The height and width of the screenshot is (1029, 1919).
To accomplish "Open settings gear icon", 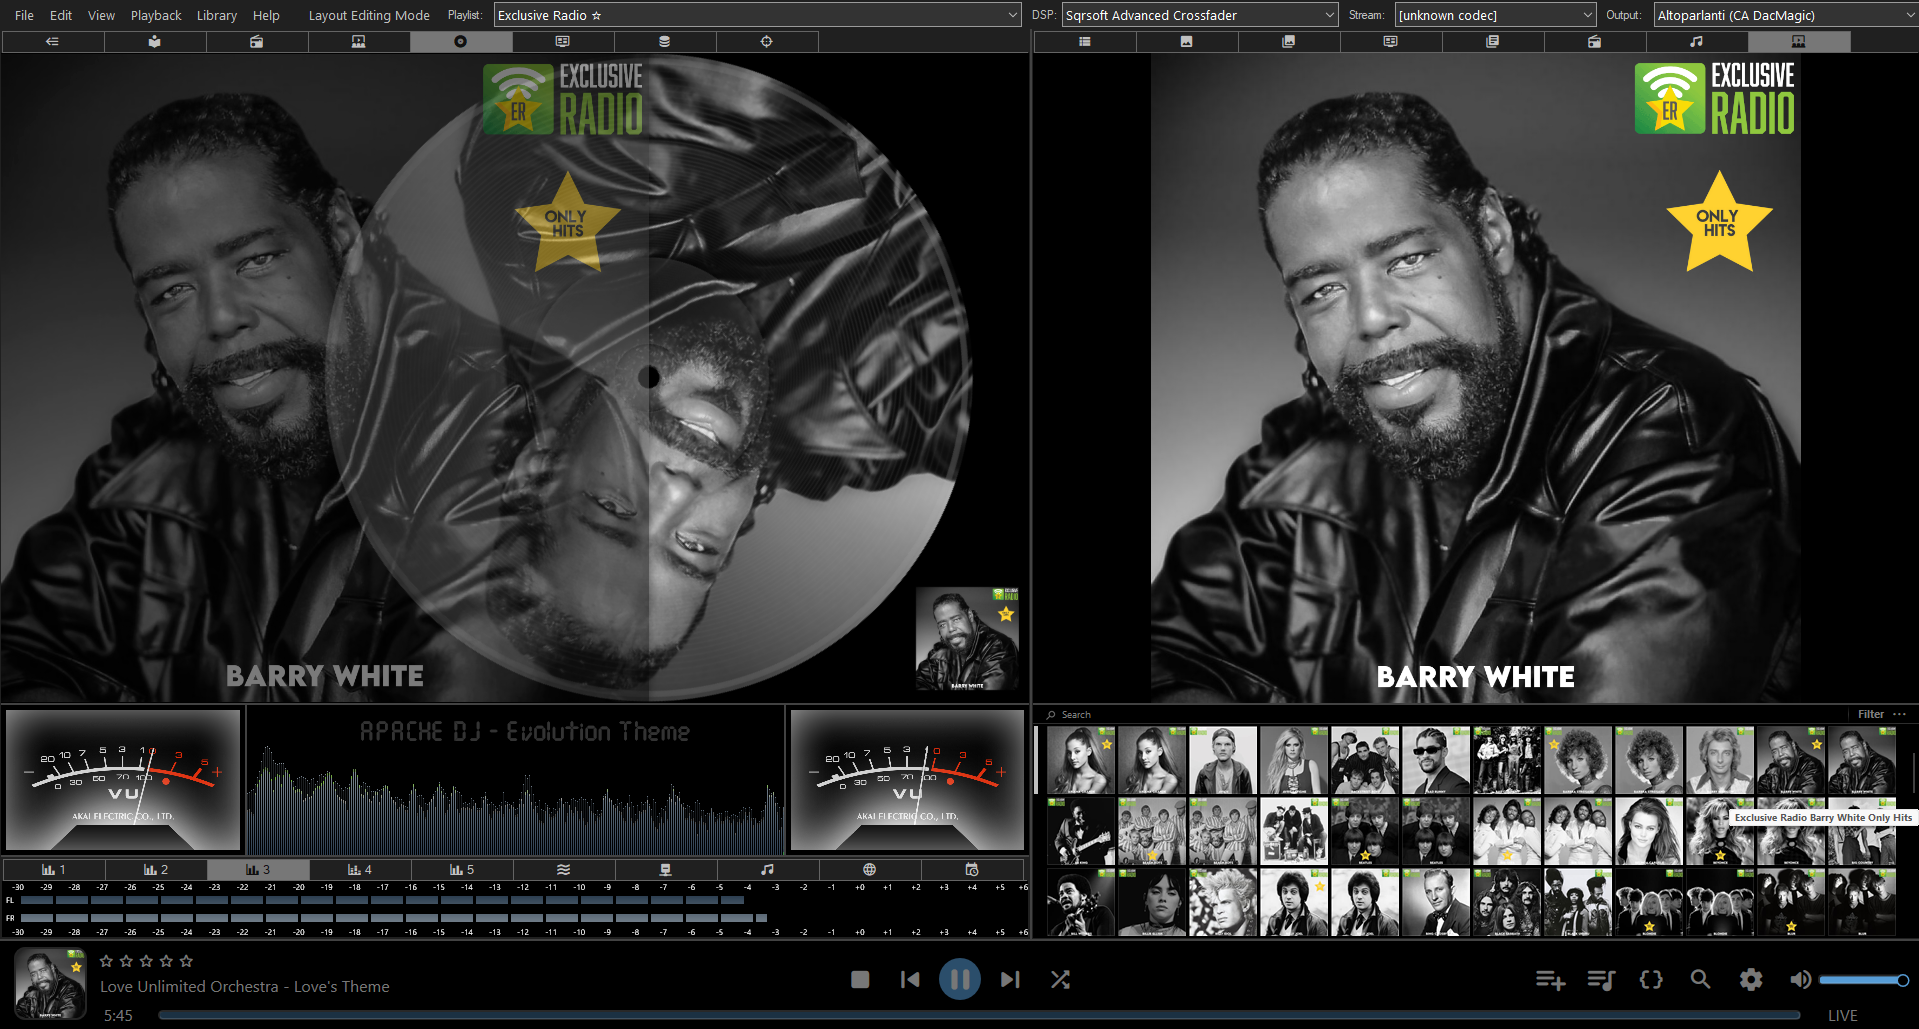I will coord(1751,980).
